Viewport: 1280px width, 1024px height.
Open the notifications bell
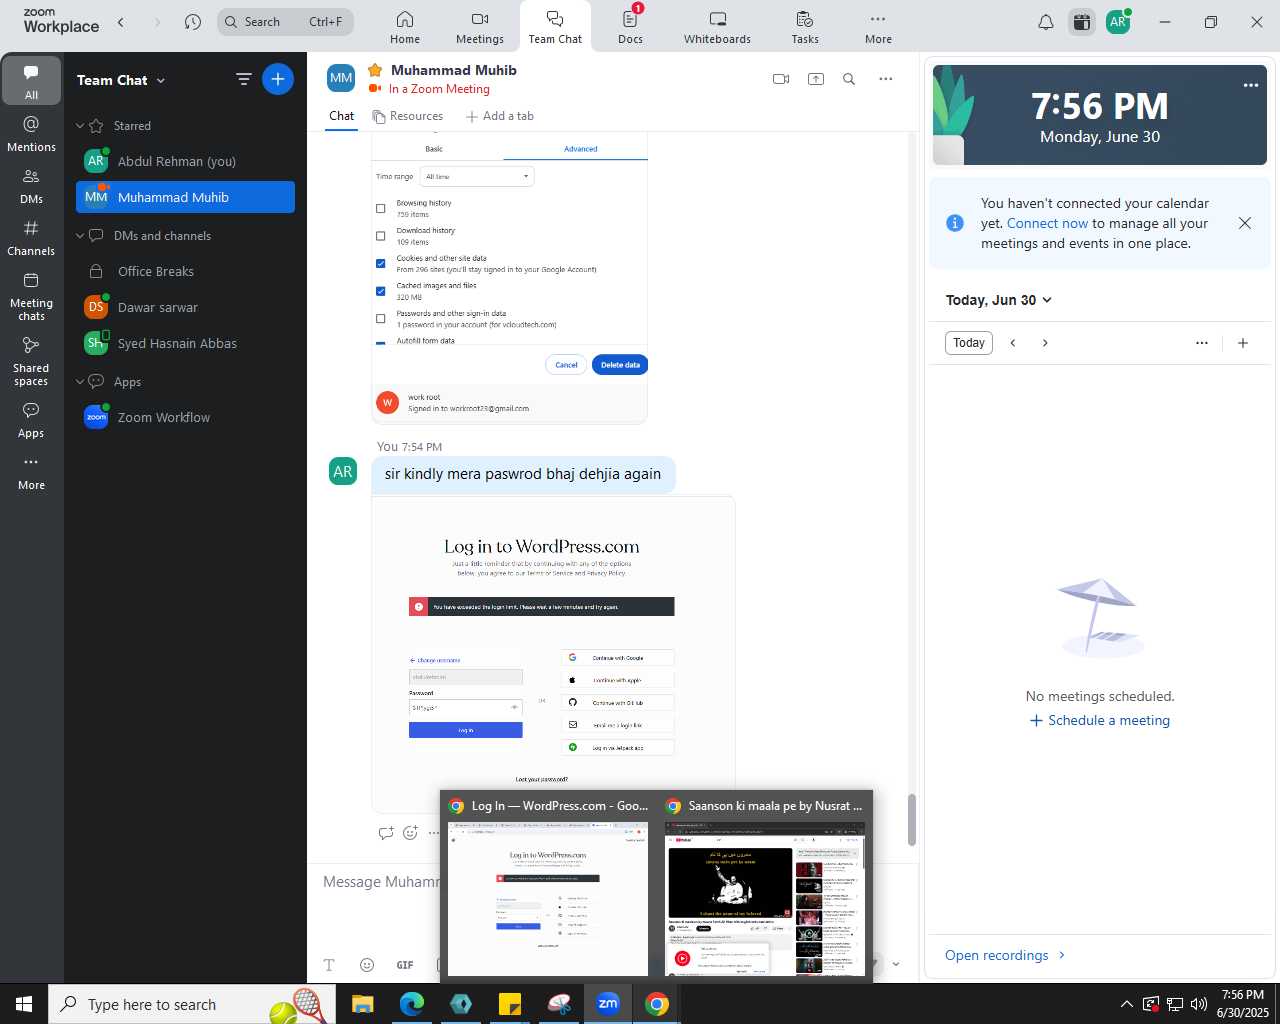[x=1046, y=21]
